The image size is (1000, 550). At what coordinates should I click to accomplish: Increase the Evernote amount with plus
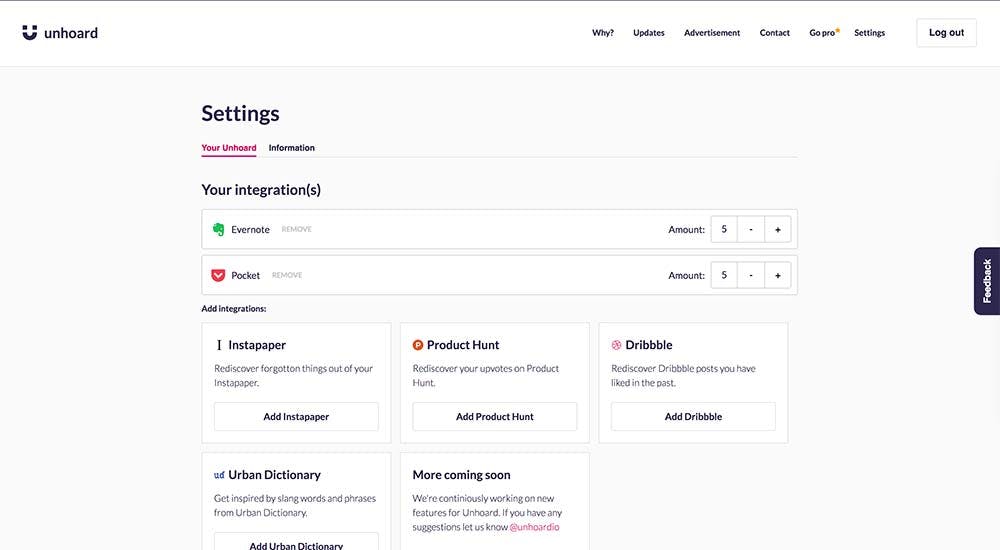(x=778, y=229)
